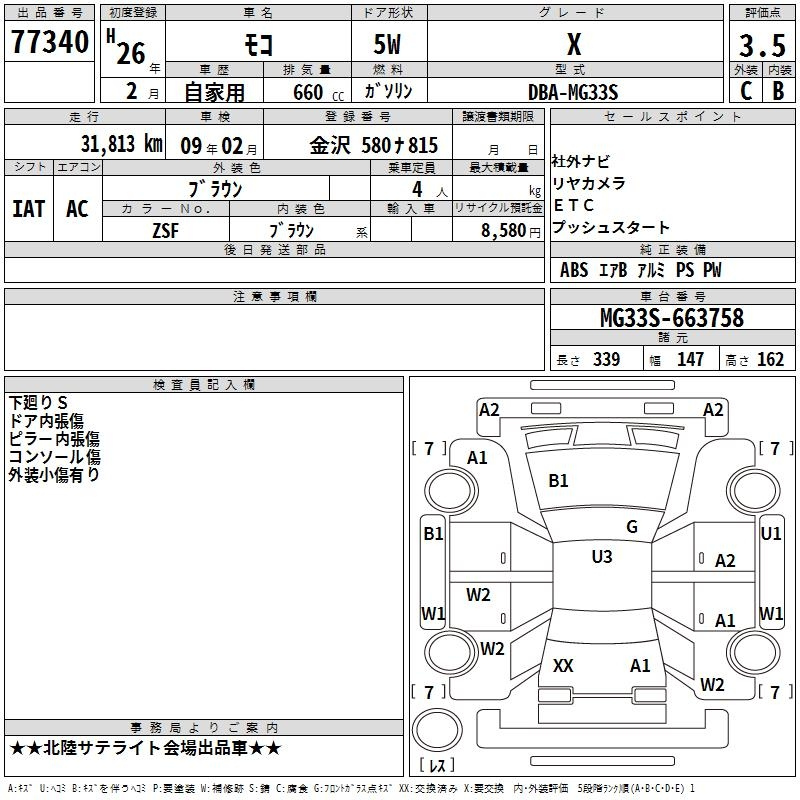Click ブラウン under 内装色

tap(291, 230)
